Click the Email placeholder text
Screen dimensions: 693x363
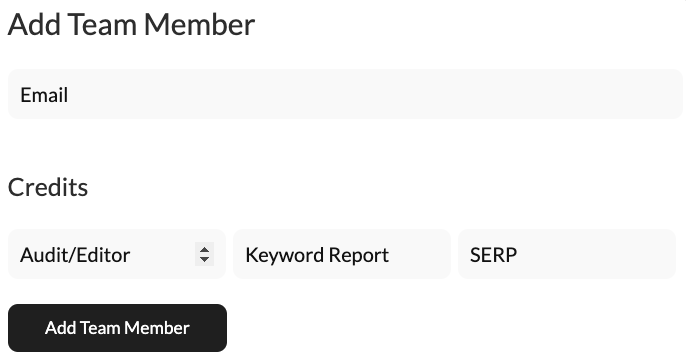click(x=44, y=95)
